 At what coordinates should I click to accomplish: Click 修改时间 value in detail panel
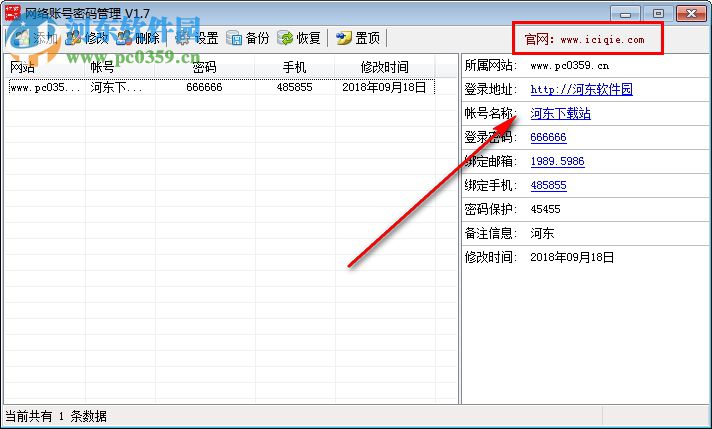[572, 257]
